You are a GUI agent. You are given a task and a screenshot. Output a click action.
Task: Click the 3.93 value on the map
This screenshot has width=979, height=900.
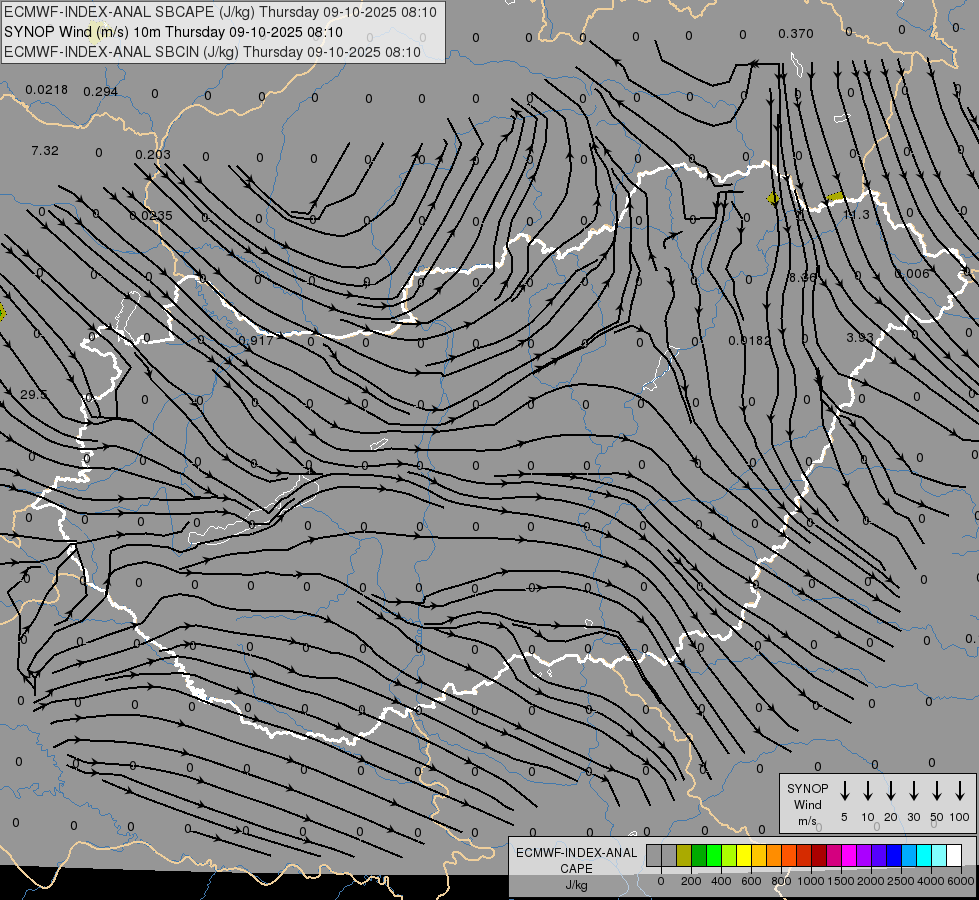tap(860, 338)
